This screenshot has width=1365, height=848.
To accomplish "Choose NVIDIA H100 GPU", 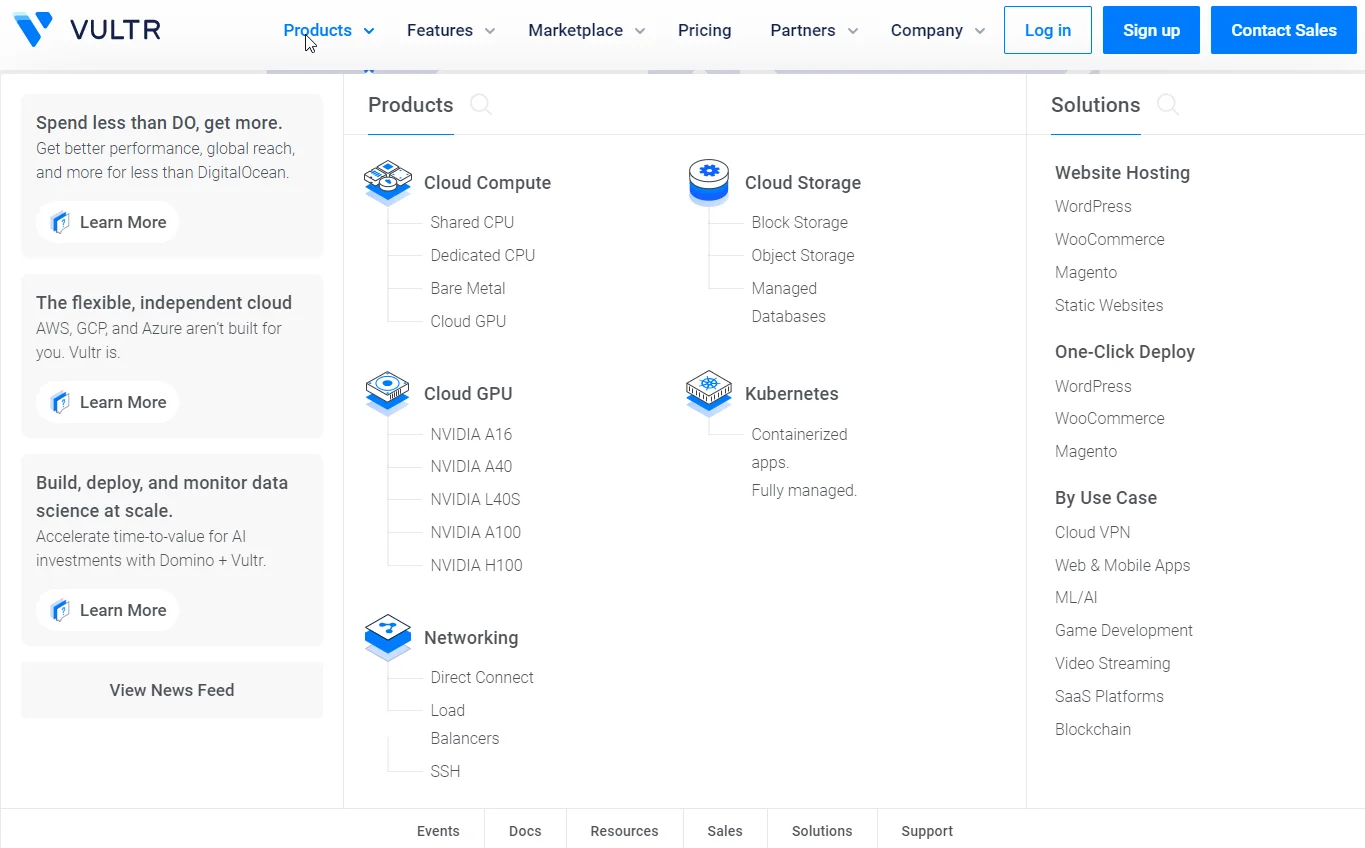I will (x=477, y=565).
